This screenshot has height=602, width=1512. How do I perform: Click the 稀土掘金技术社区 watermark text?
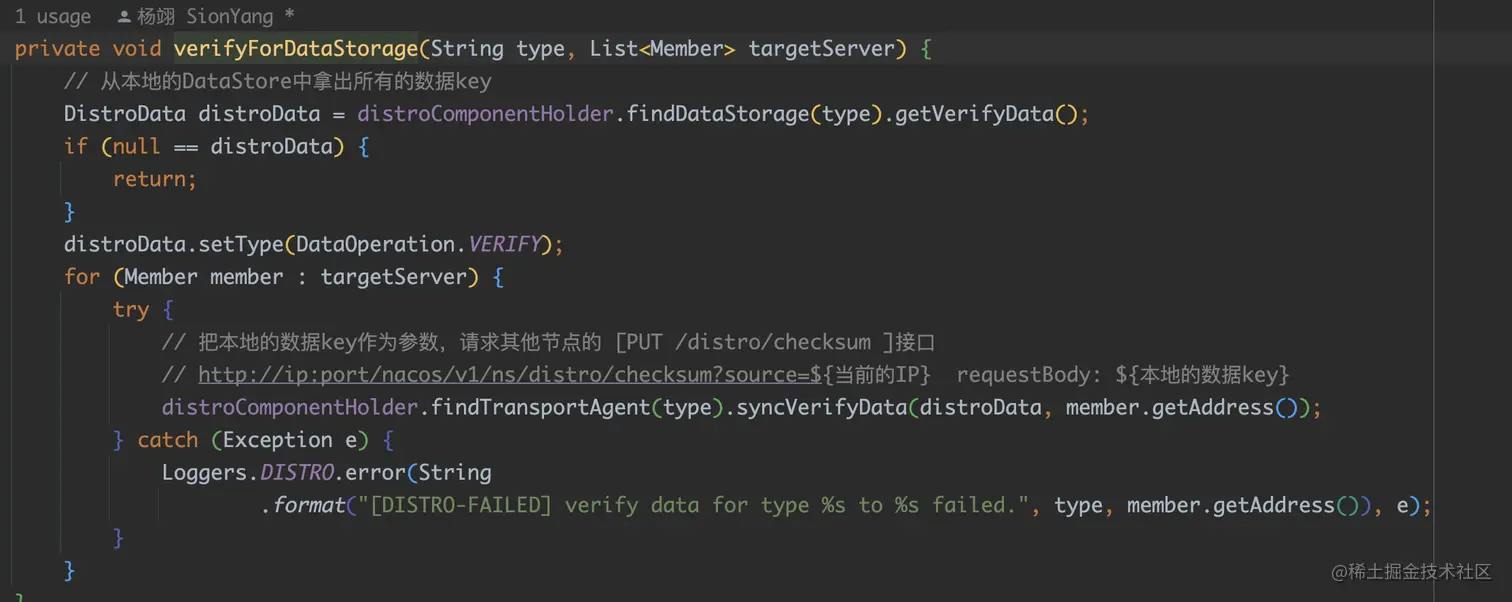(x=1419, y=571)
